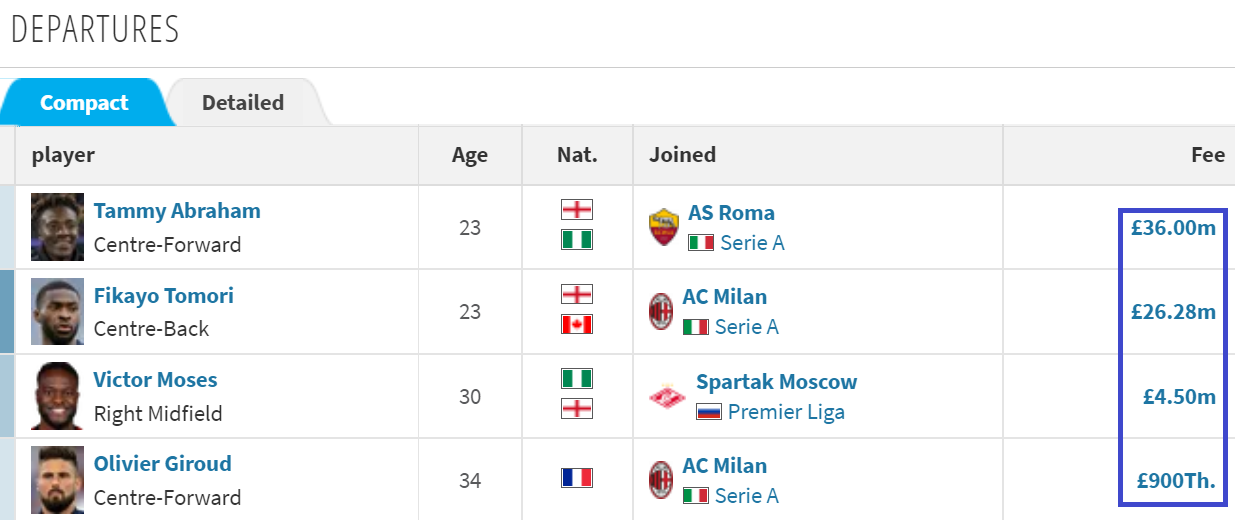Click AC Milan crest in Tomori row
The height and width of the screenshot is (520, 1235).
tap(661, 312)
